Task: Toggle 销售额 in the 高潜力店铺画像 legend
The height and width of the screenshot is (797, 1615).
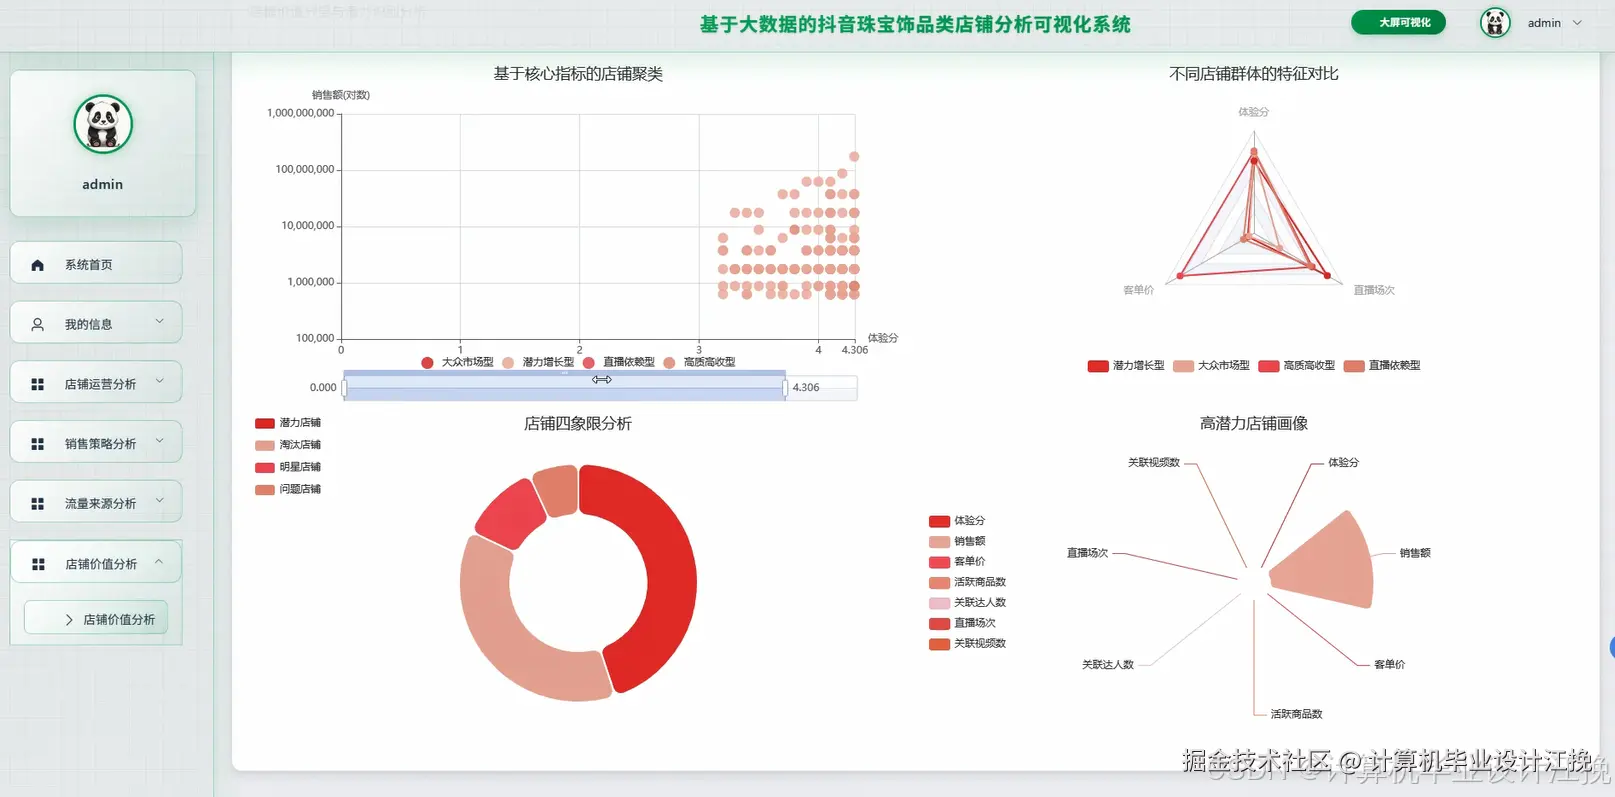Action: [x=957, y=541]
